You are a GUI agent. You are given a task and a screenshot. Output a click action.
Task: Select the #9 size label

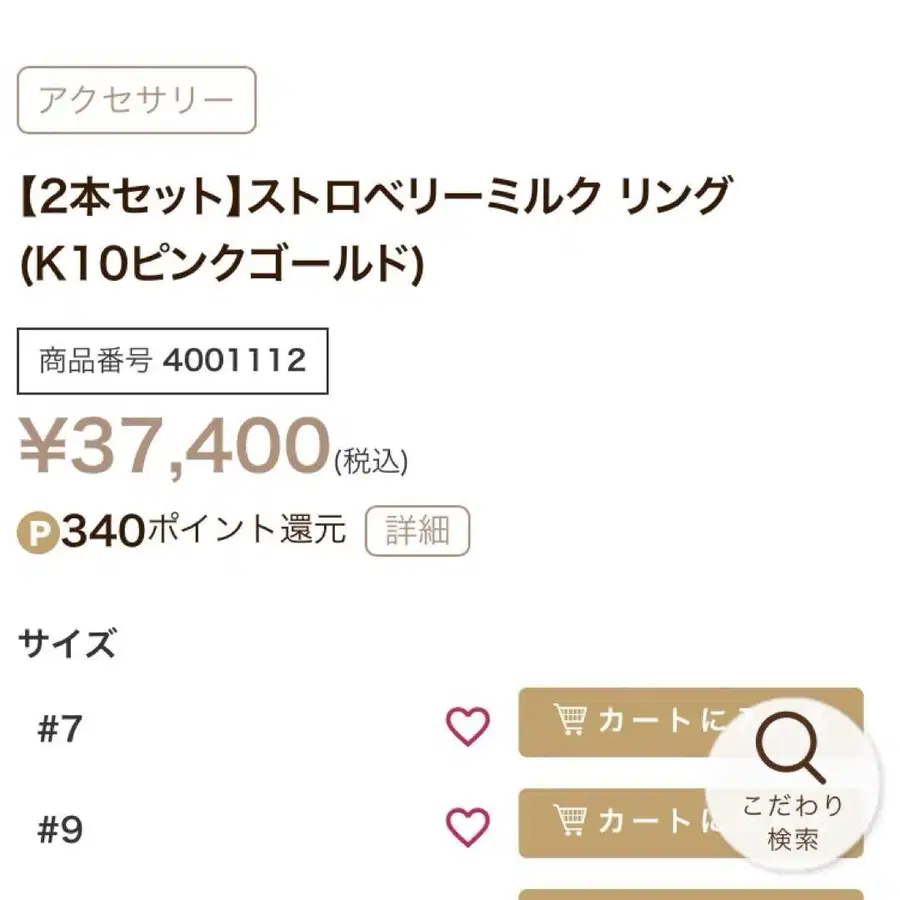(x=60, y=829)
